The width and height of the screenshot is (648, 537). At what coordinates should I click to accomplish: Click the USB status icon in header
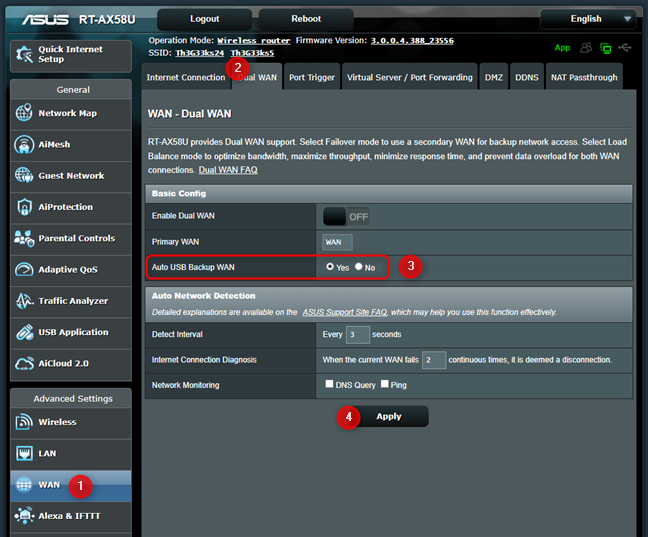625,47
